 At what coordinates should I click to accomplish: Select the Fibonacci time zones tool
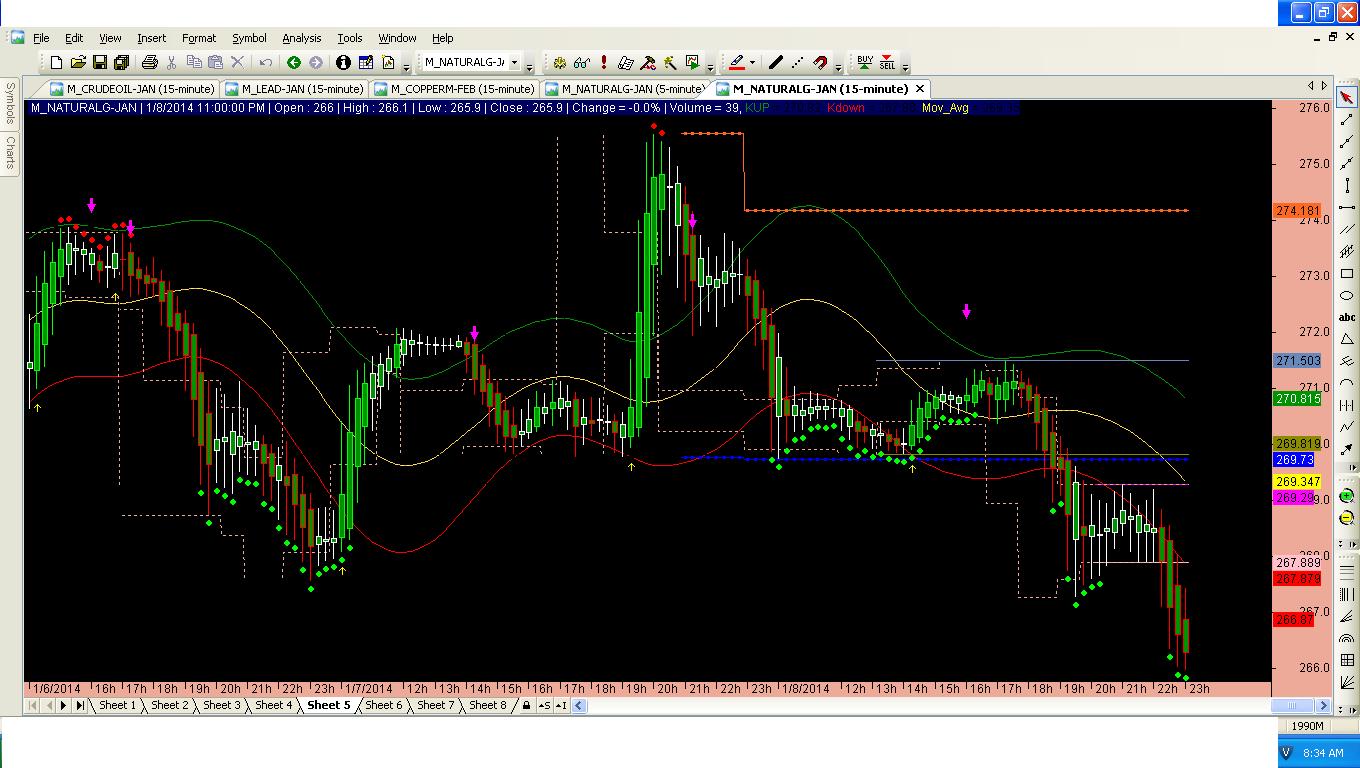pyautogui.click(x=1347, y=594)
